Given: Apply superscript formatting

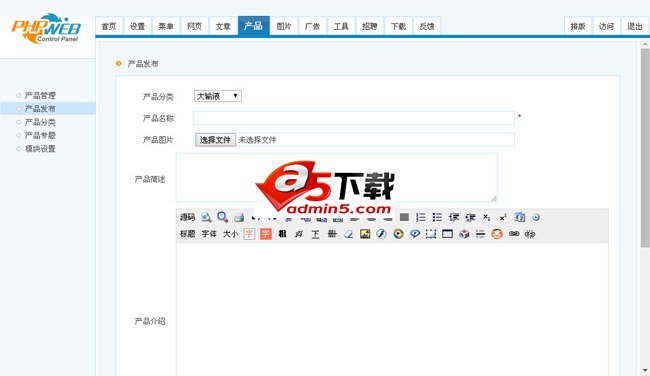Looking at the screenshot, I should click(x=503, y=217).
